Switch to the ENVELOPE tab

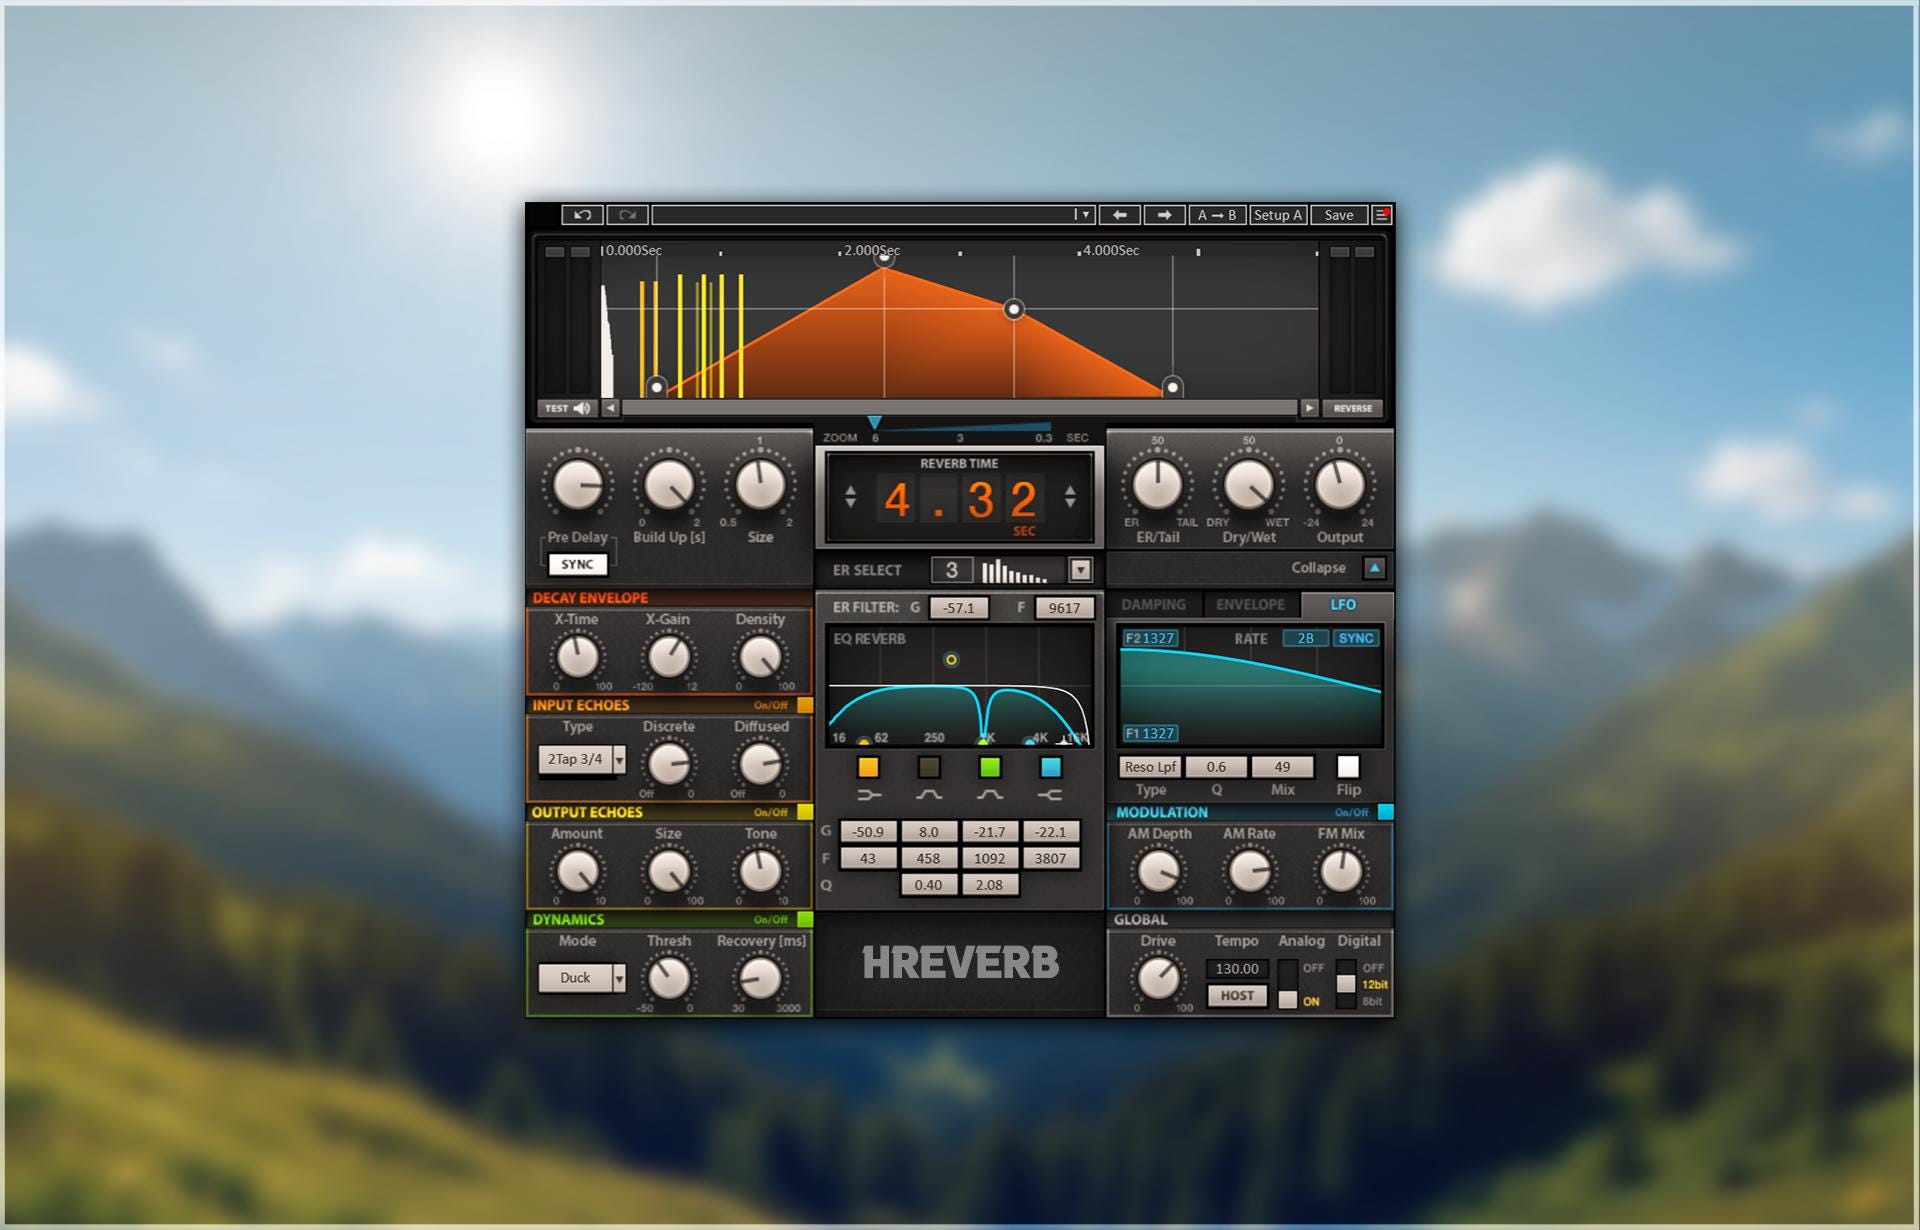1250,605
